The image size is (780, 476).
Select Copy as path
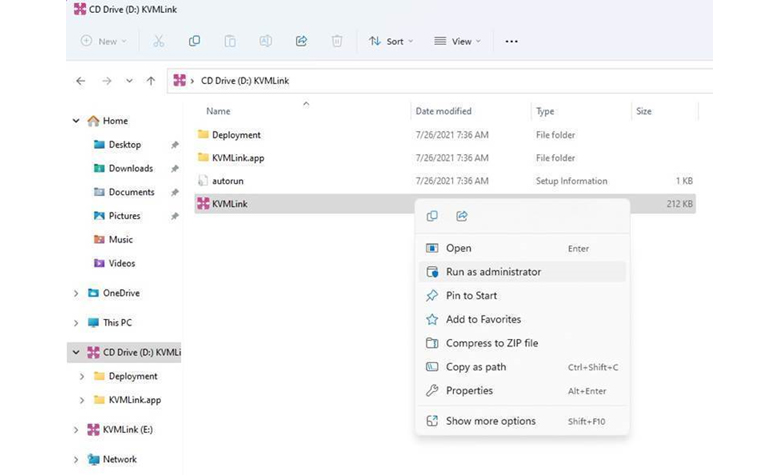pyautogui.click(x=522, y=367)
